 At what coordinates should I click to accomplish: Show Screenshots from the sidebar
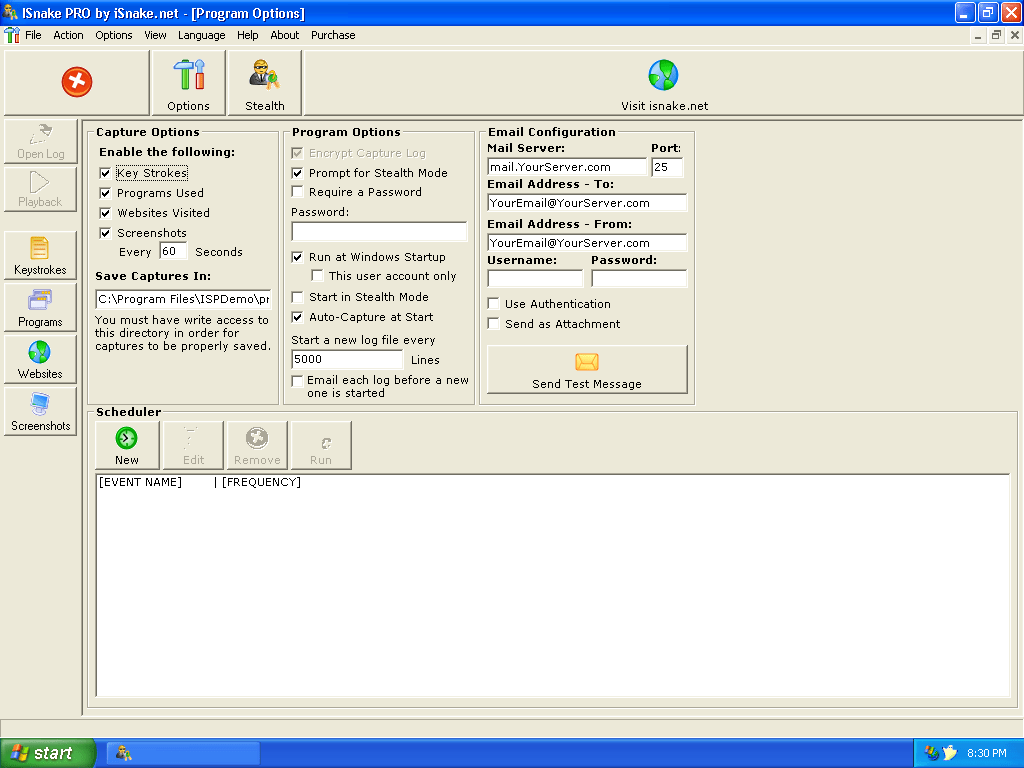click(x=40, y=412)
